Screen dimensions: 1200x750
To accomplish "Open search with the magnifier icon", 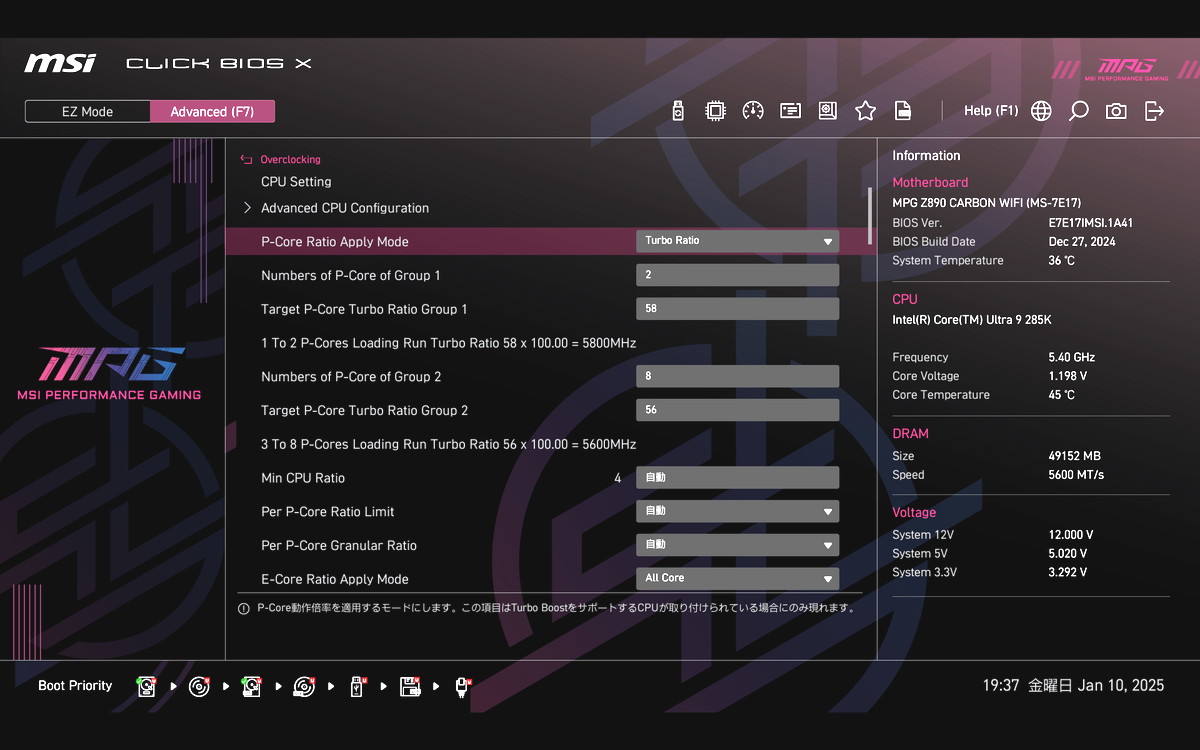I will 1078,111.
